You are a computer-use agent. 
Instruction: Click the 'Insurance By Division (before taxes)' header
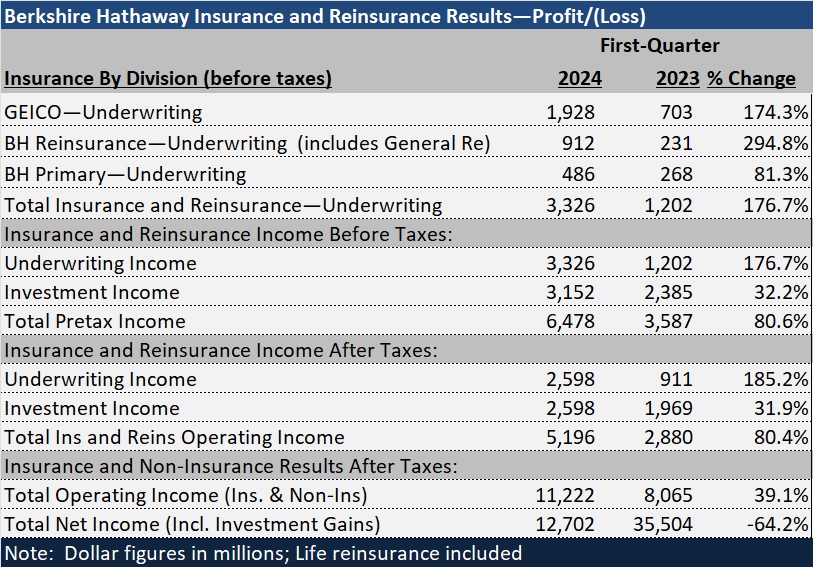pyautogui.click(x=168, y=78)
